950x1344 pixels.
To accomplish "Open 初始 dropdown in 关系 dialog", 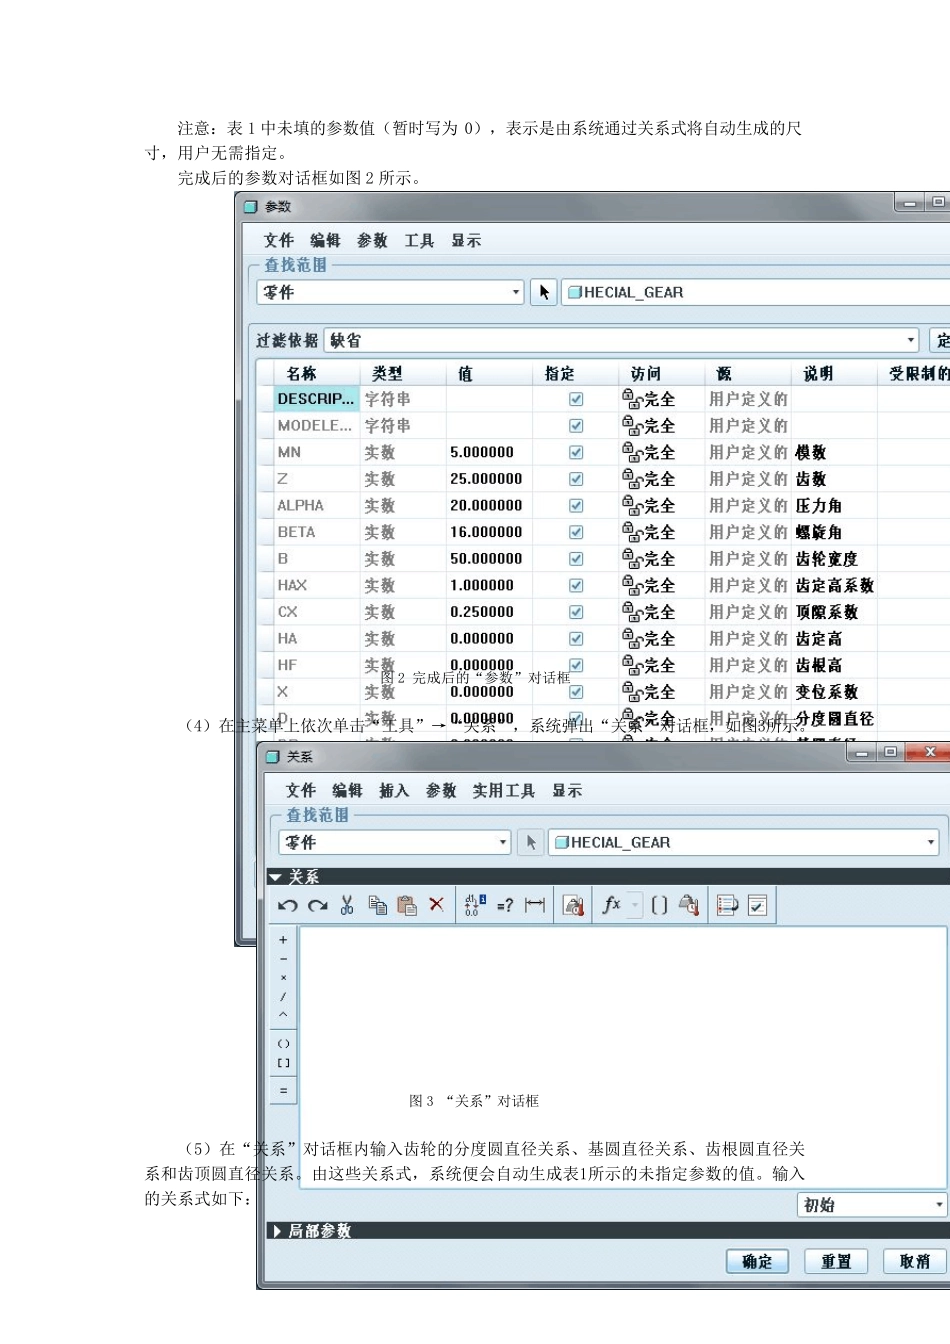I will point(938,1205).
